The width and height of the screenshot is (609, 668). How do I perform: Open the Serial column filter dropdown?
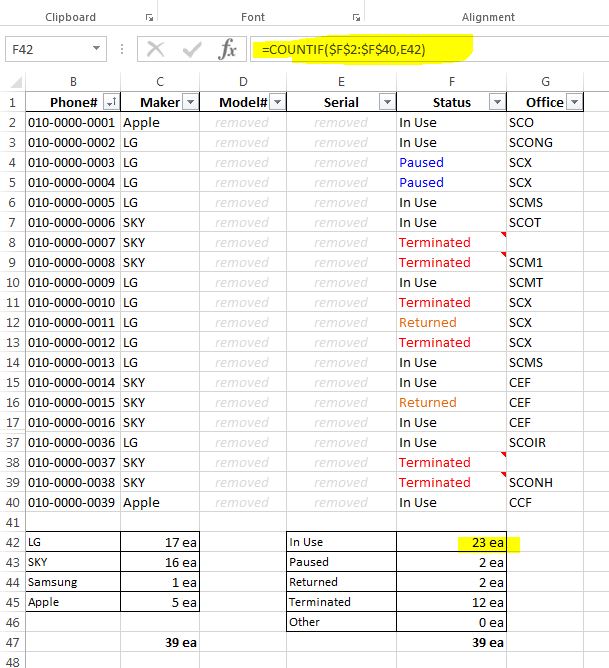[386, 102]
